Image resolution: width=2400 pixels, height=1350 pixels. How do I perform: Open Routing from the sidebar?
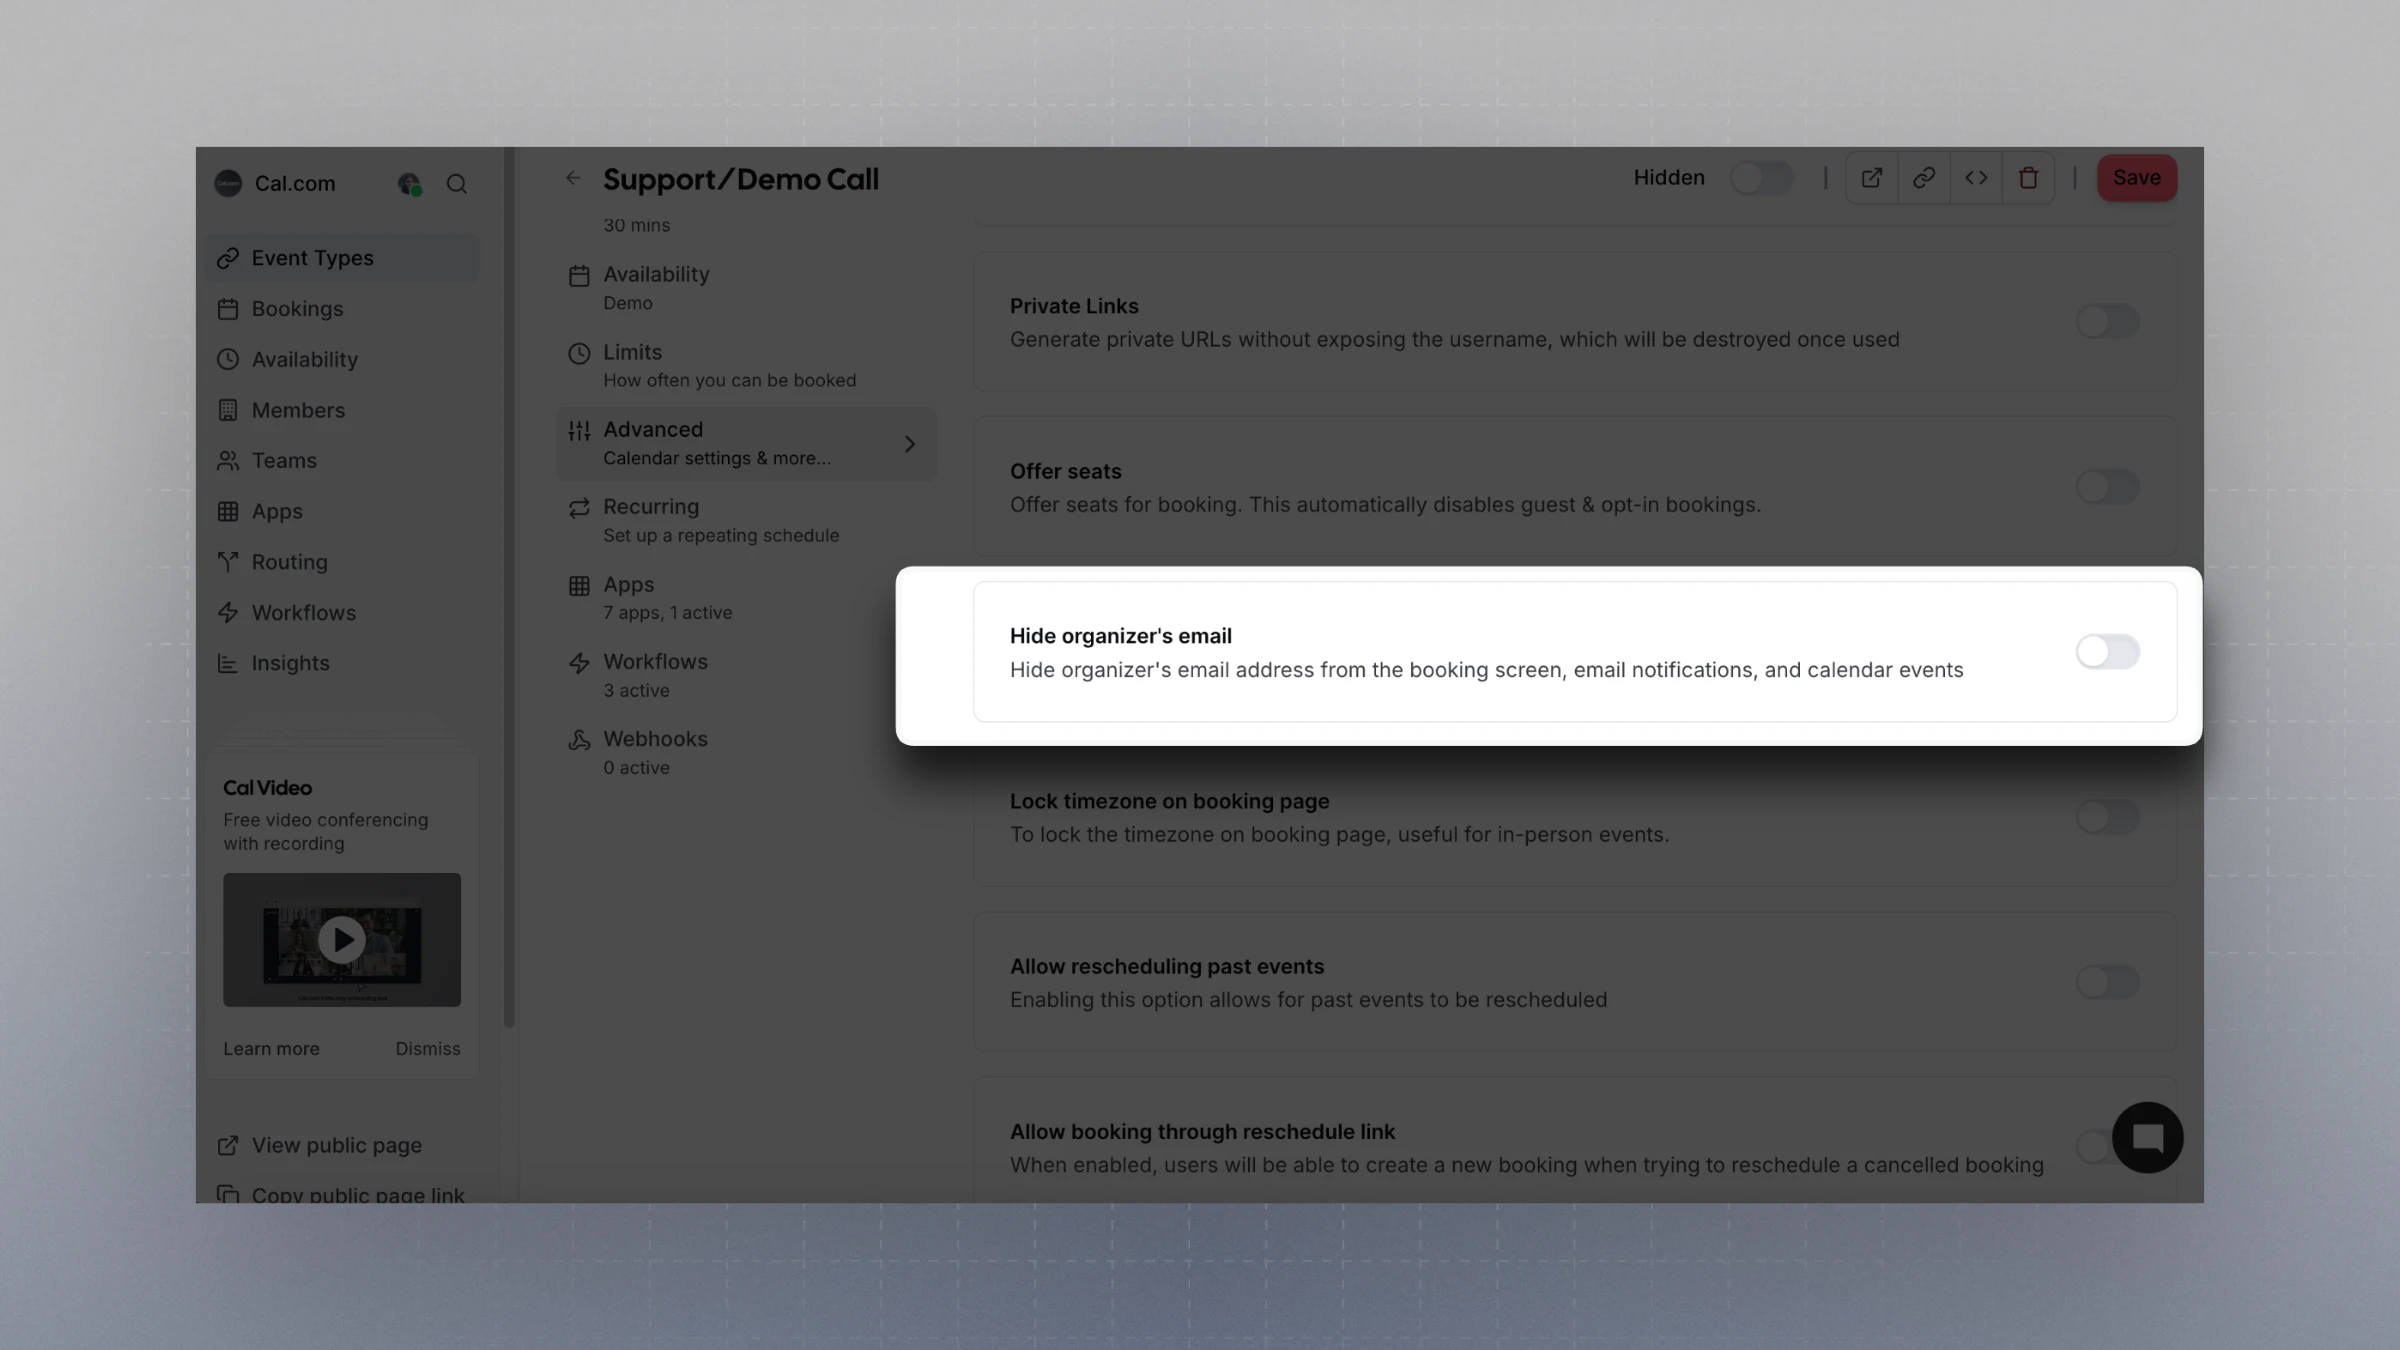pyautogui.click(x=289, y=562)
